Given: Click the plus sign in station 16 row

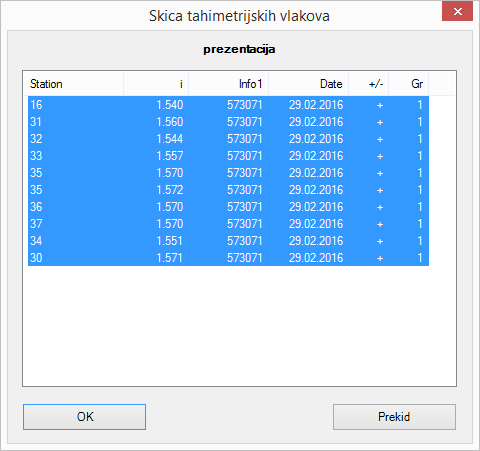Looking at the screenshot, I should click(380, 105).
